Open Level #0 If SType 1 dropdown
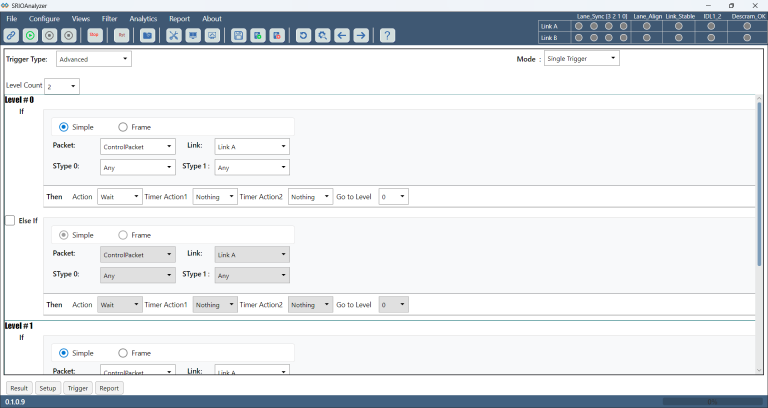This screenshot has width=768, height=408. [252, 168]
